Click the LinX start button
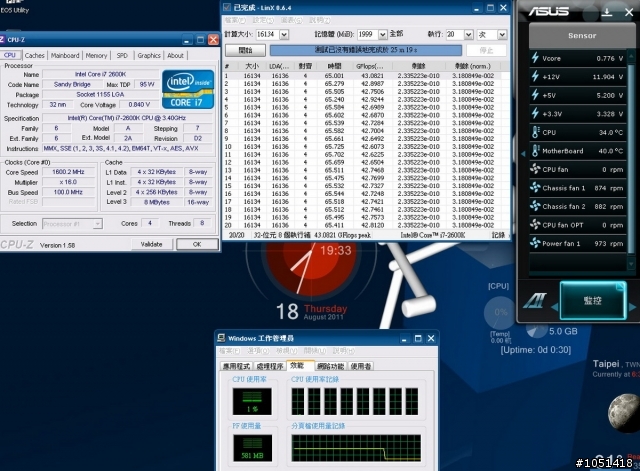 pyautogui.click(x=245, y=50)
